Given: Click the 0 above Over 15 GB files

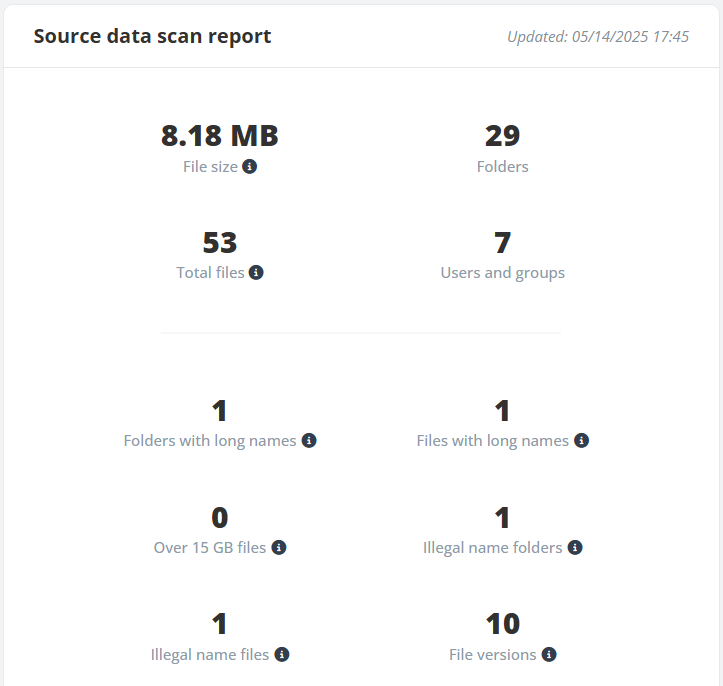Looking at the screenshot, I should tap(219, 517).
